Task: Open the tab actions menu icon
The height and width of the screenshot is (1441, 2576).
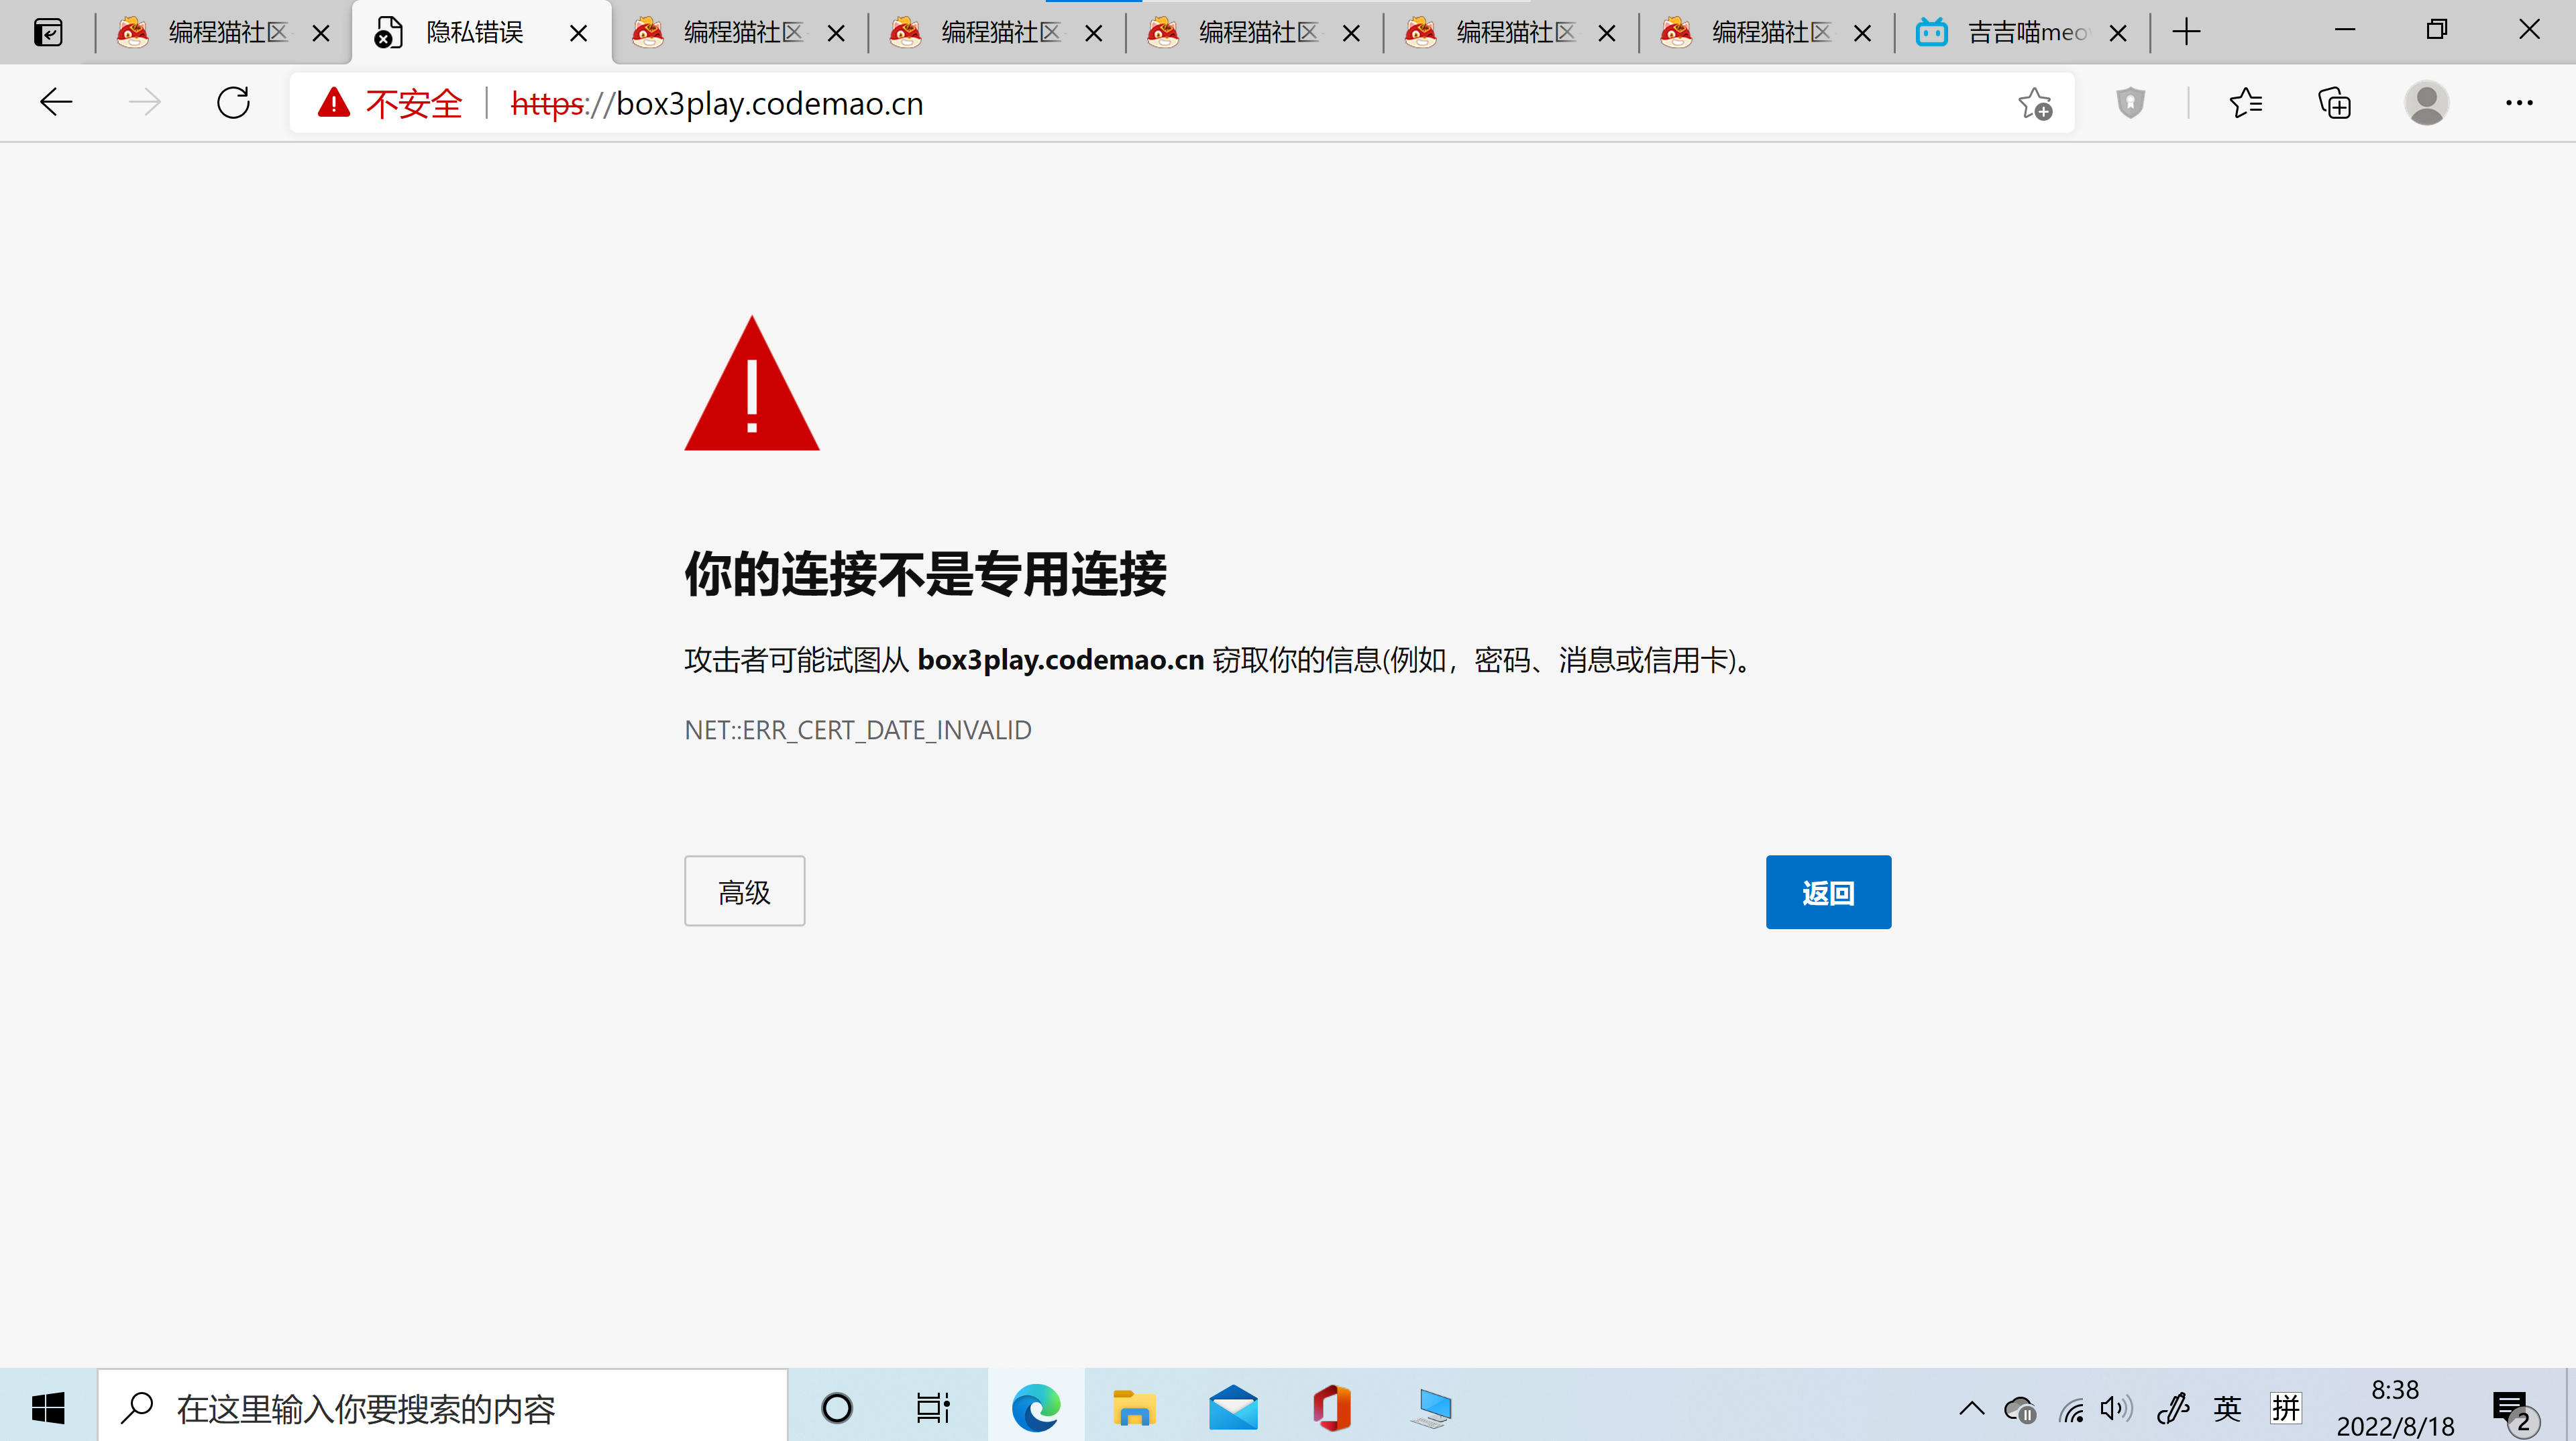Action: [x=48, y=33]
